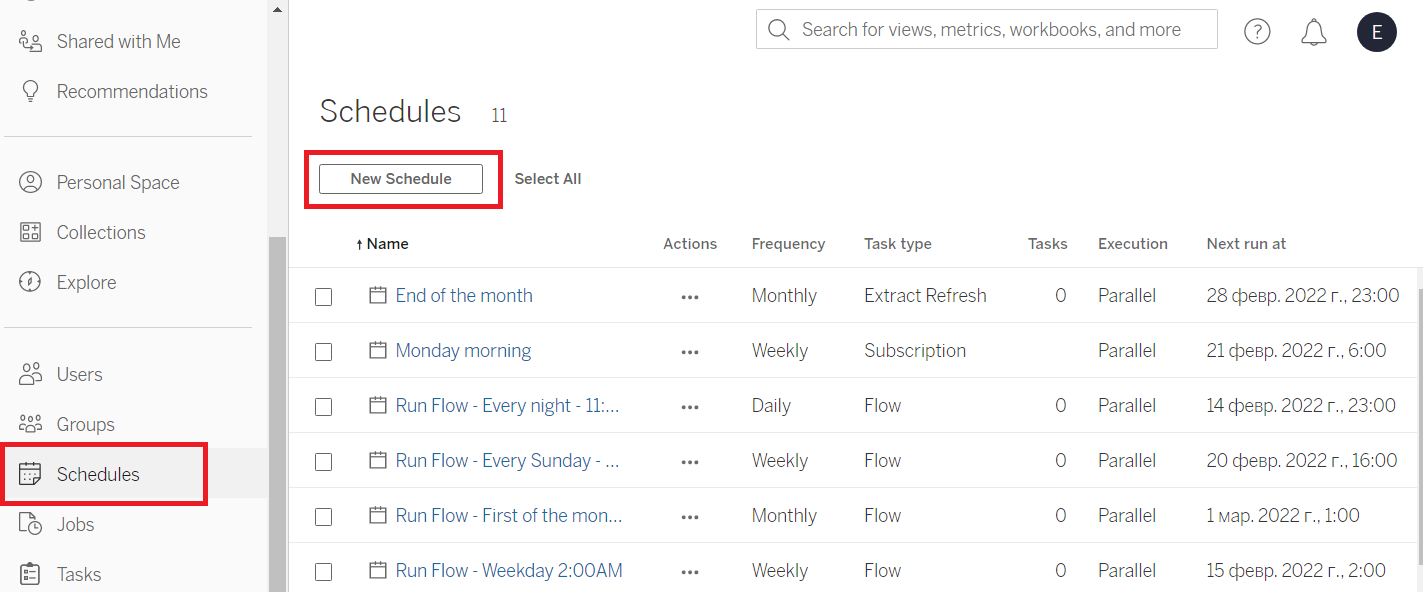1423x592 pixels.
Task: Click the search views and workbooks field
Action: coord(987,30)
